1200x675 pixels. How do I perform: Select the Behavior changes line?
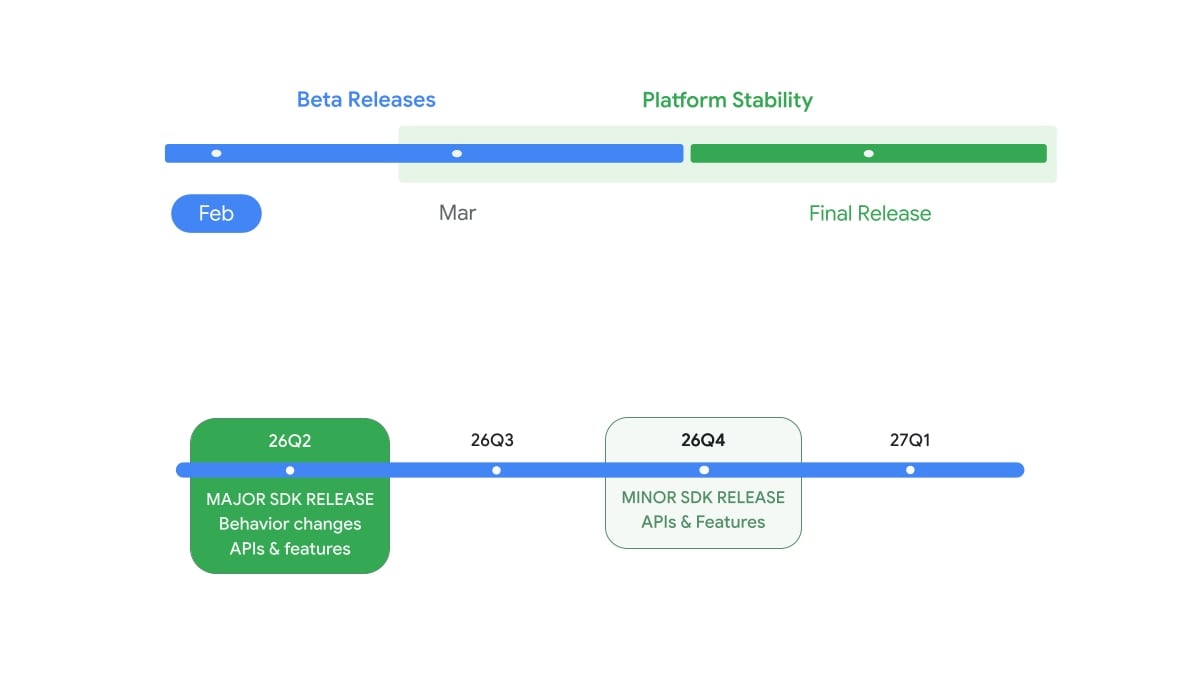pos(290,524)
